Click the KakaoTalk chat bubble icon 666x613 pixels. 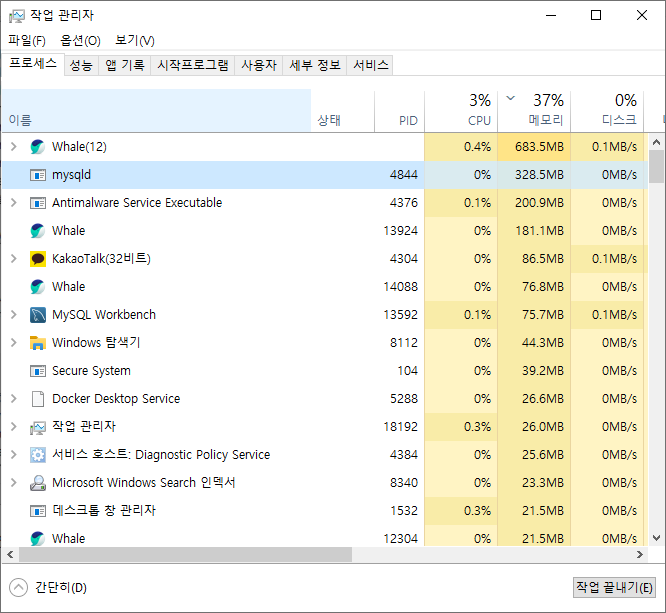[x=37, y=259]
